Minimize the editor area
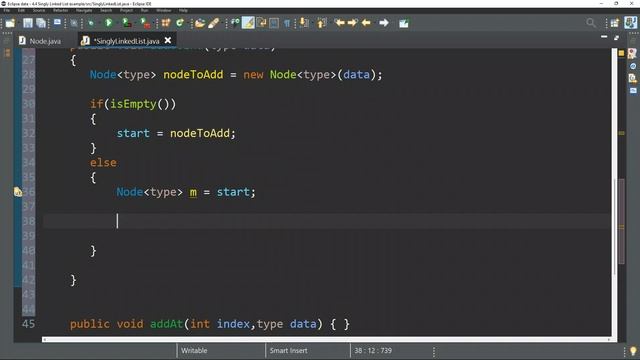Viewport: 640px width, 360px height. click(604, 37)
